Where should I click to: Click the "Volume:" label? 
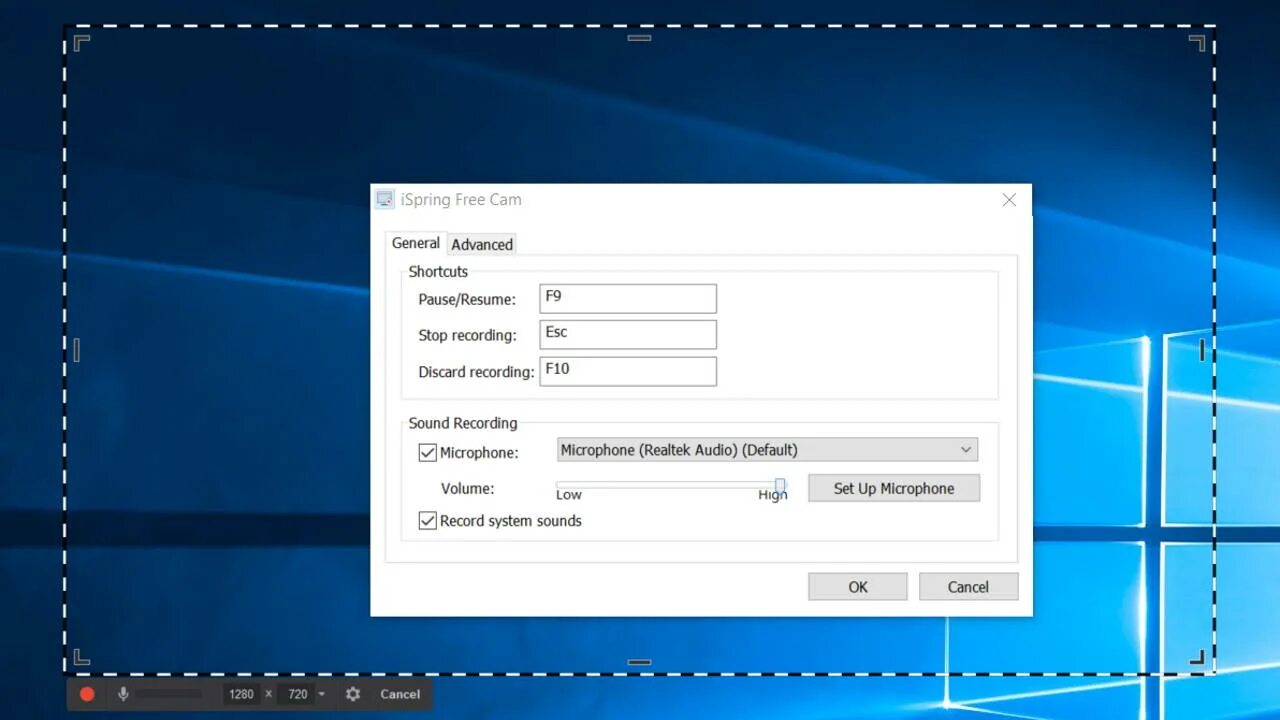[x=468, y=488]
